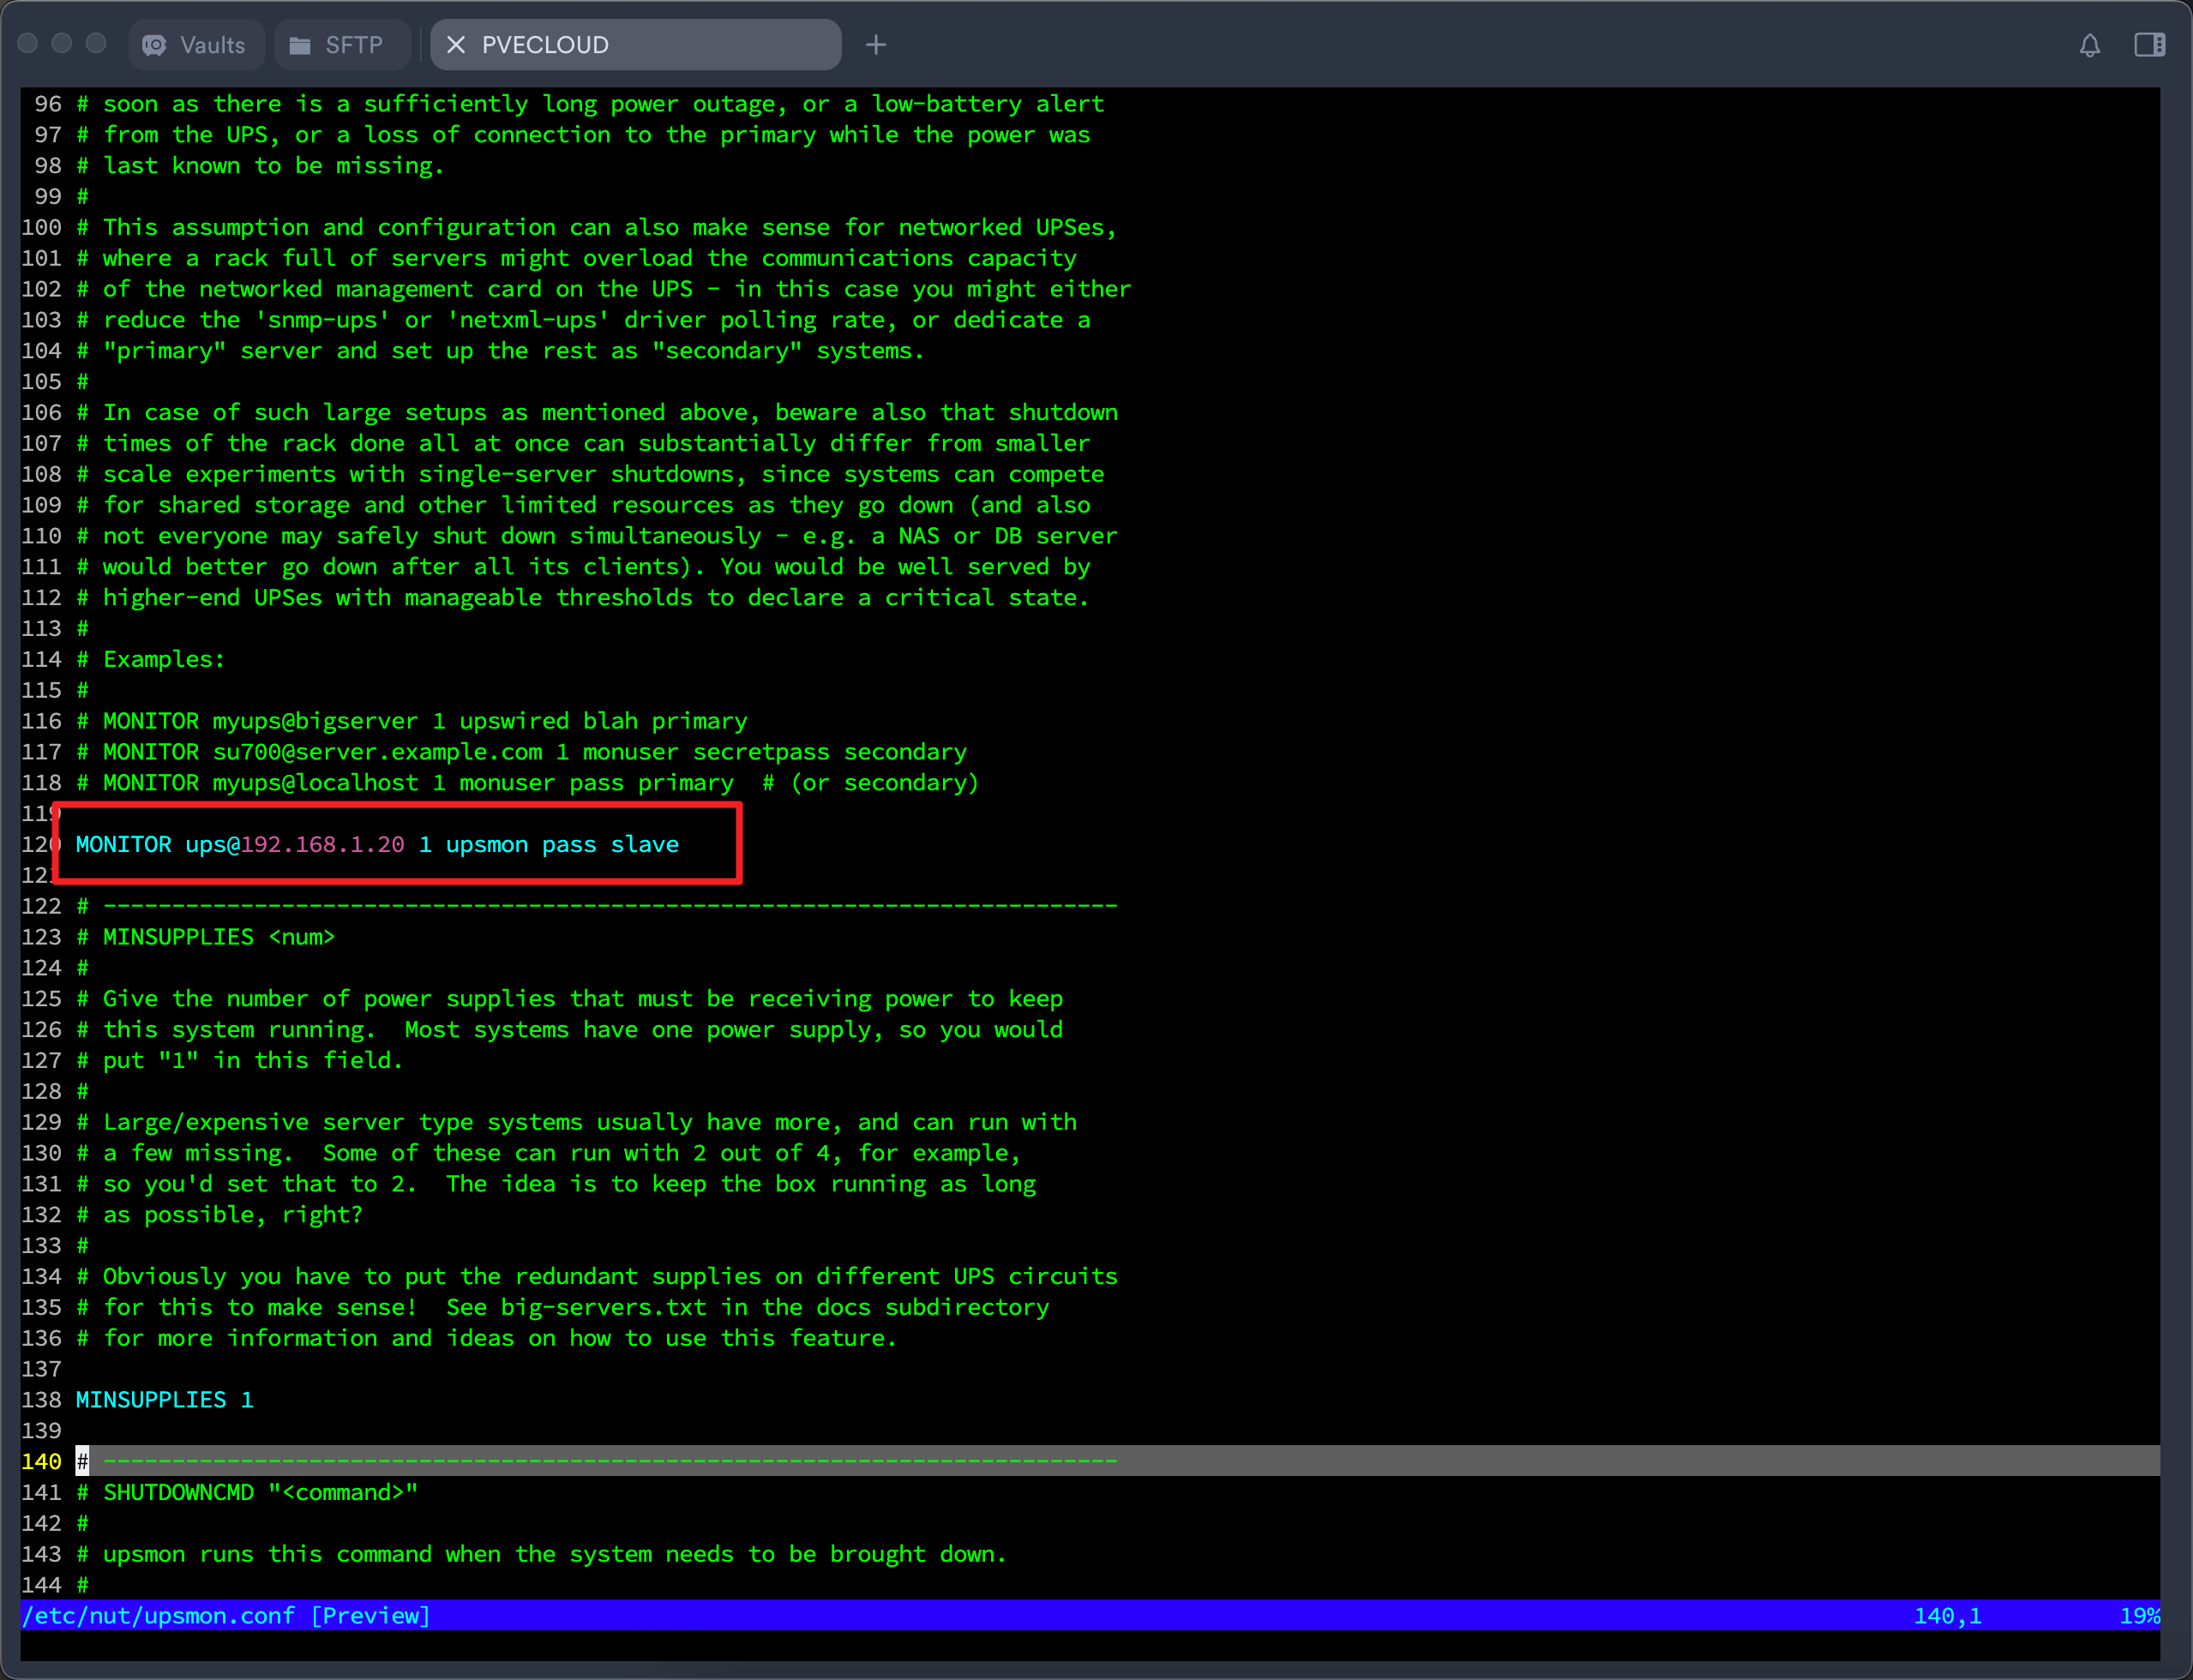
Task: Click line 143 upsmon runs this command
Action: (x=542, y=1553)
